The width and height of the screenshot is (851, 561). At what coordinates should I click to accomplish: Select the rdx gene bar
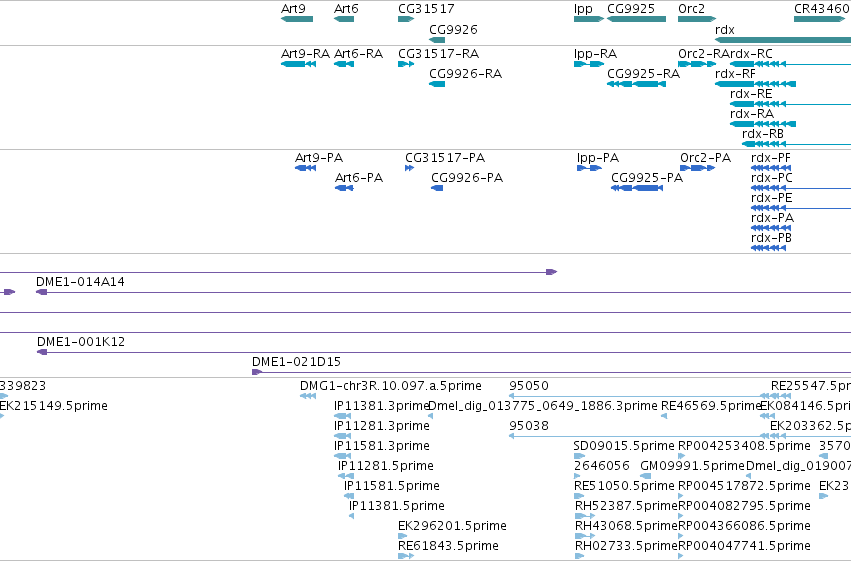[783, 40]
